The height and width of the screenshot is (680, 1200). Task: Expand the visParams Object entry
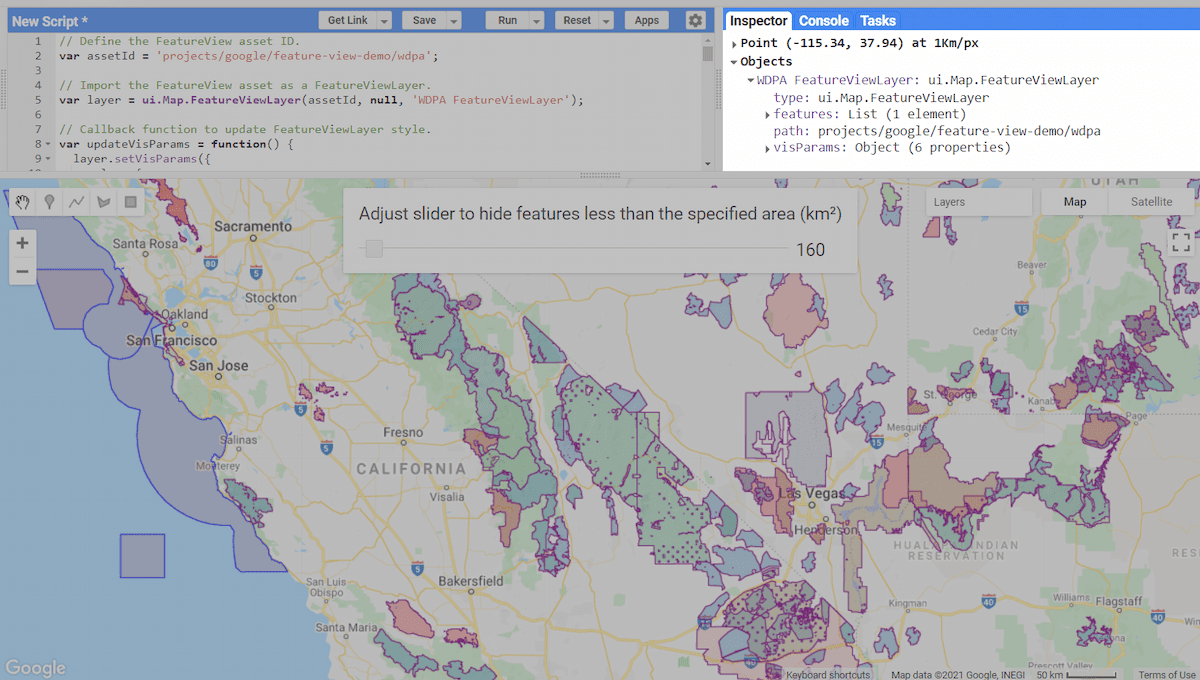point(766,148)
